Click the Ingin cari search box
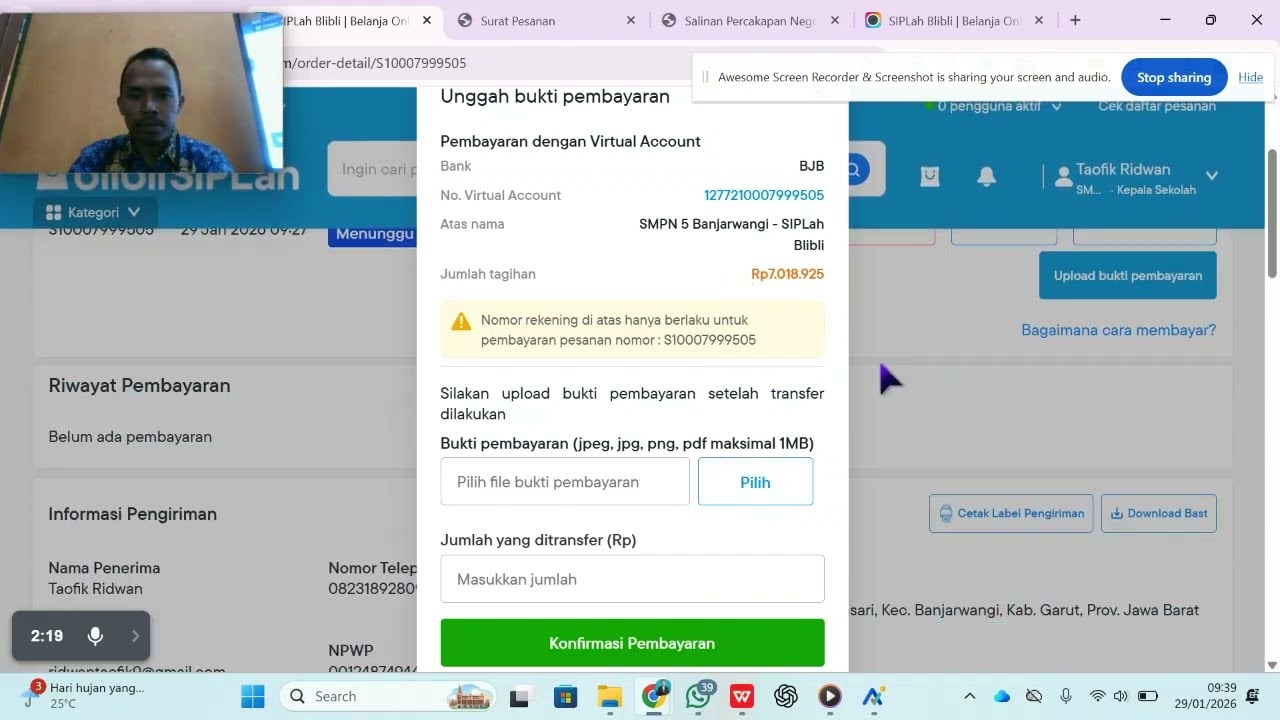Viewport: 1280px width, 720px height. coord(372,169)
